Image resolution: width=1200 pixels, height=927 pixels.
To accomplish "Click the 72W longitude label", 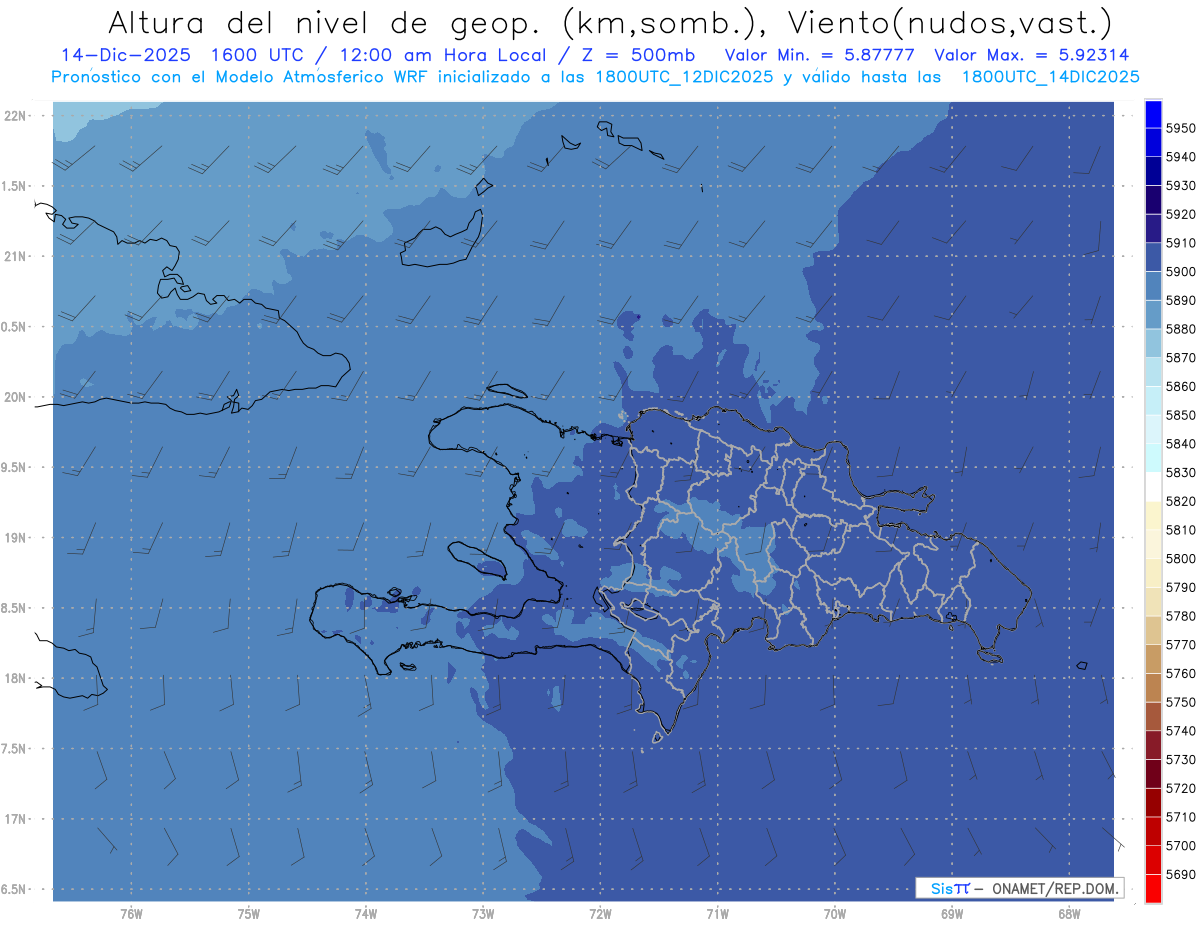I will [x=600, y=914].
